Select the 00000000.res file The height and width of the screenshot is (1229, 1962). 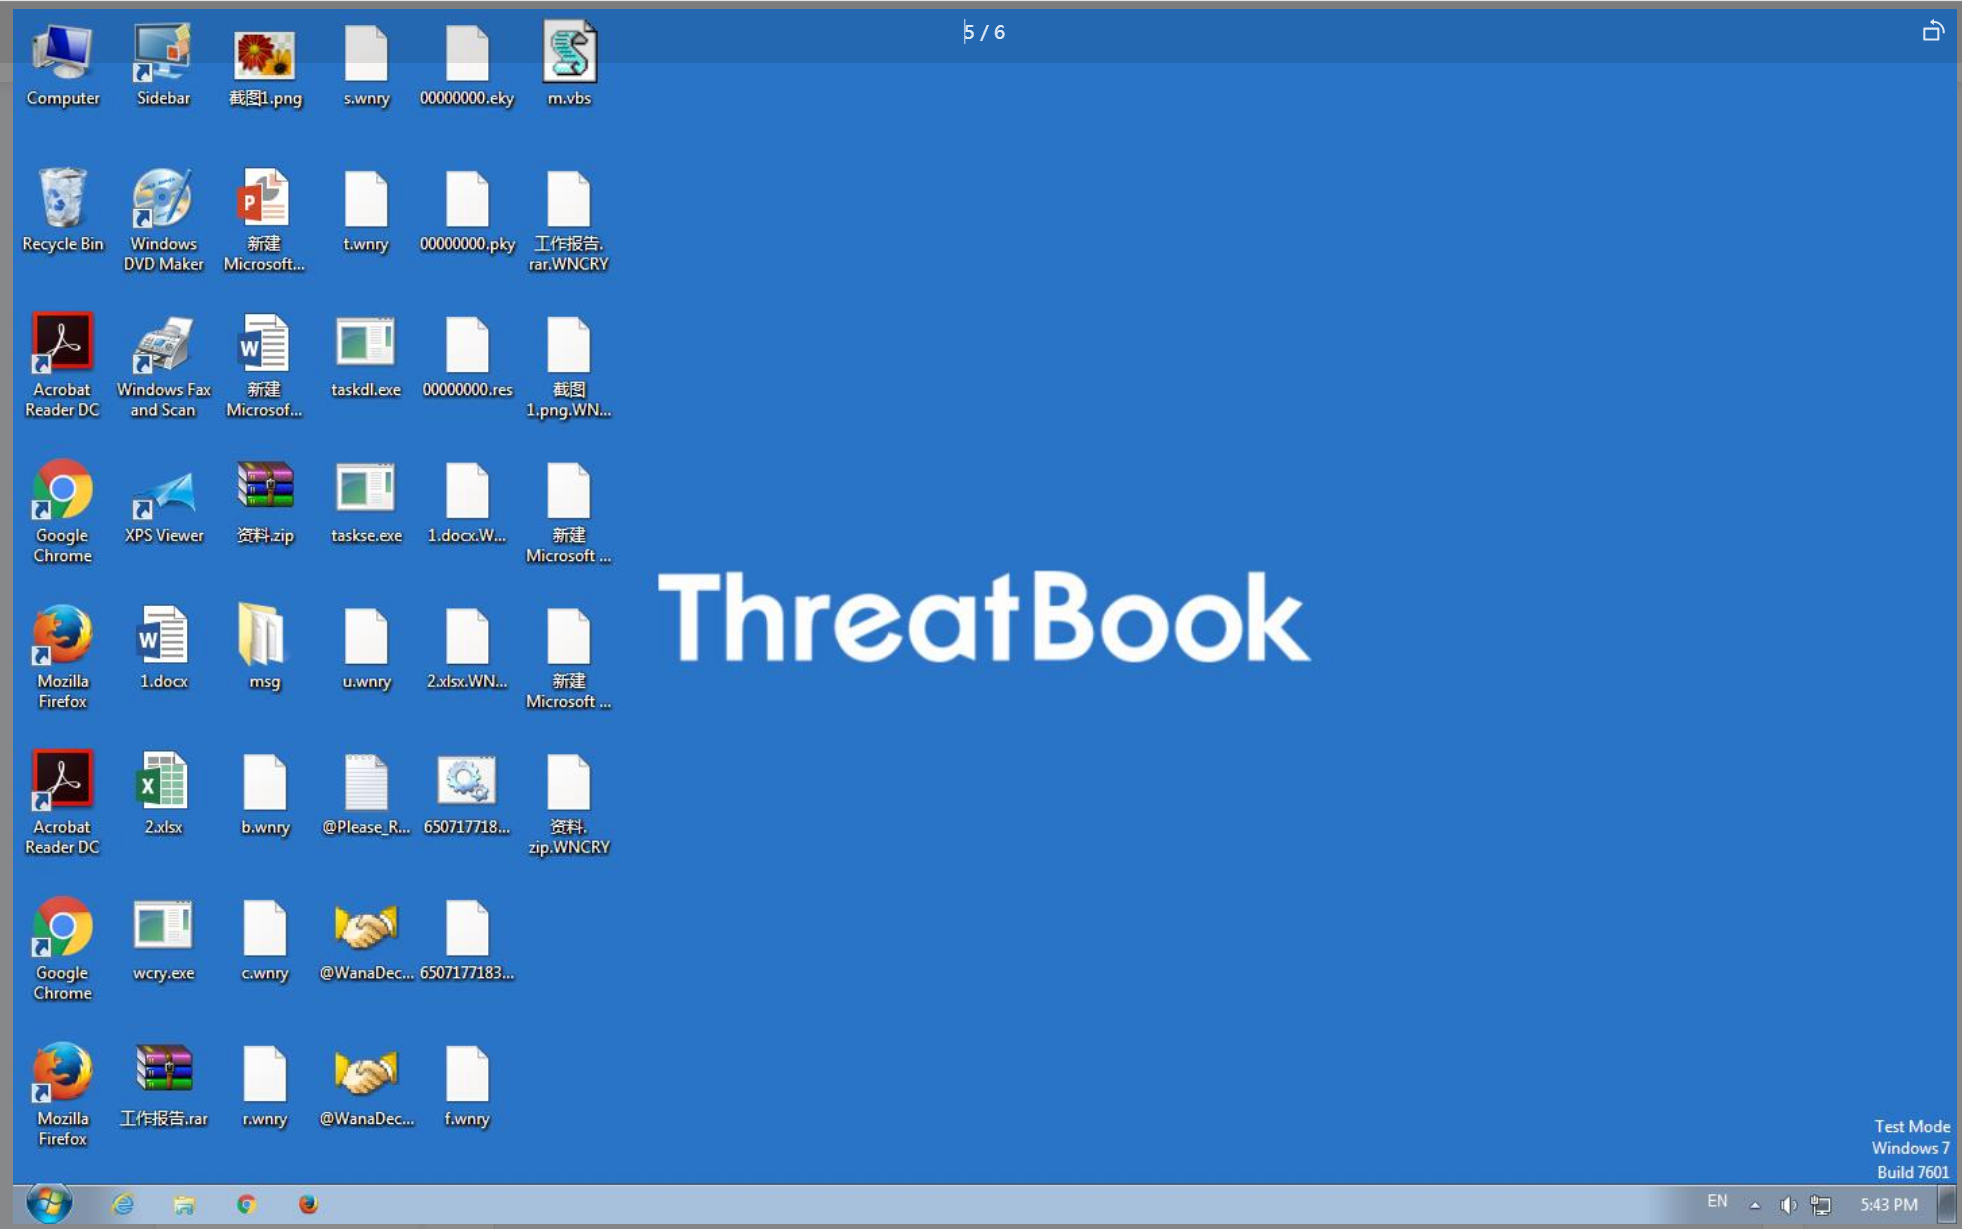[x=467, y=357]
